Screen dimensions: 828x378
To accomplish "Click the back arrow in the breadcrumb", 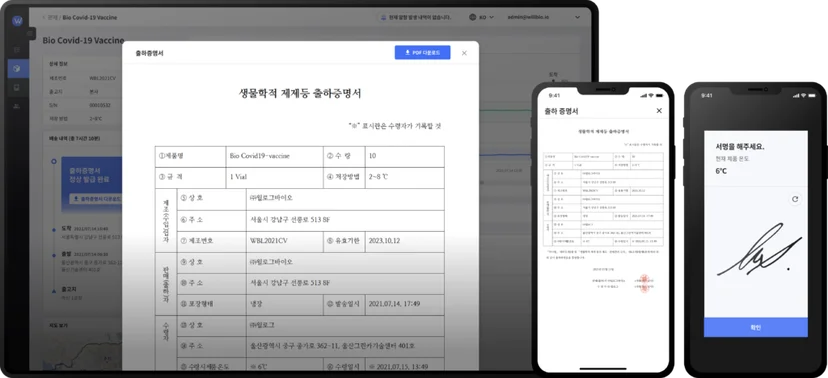I will [x=44, y=17].
